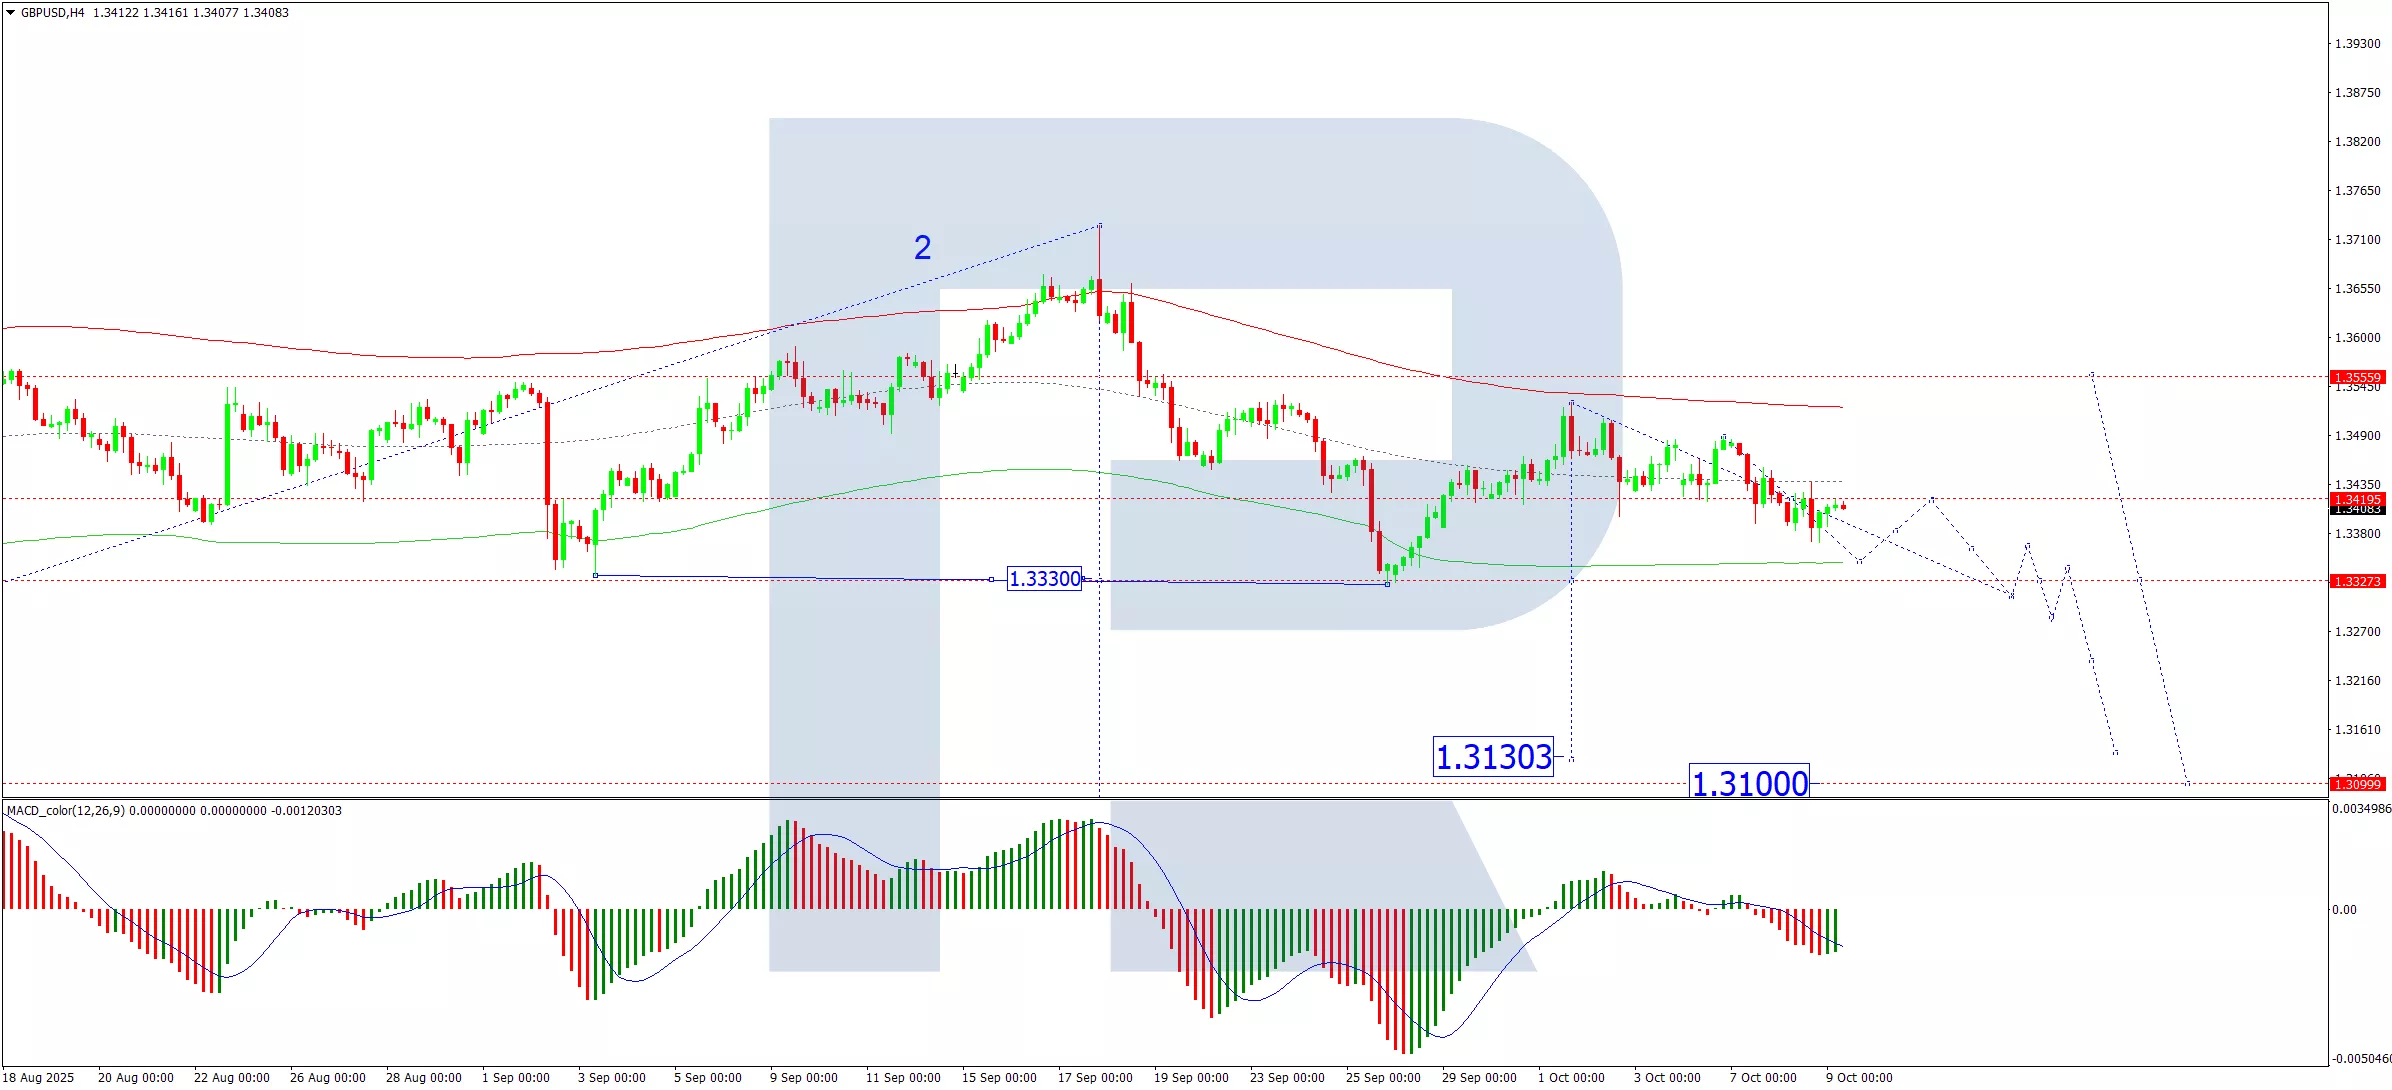Click the red 1.33273 price tag
2392x1090 pixels.
2357,581
